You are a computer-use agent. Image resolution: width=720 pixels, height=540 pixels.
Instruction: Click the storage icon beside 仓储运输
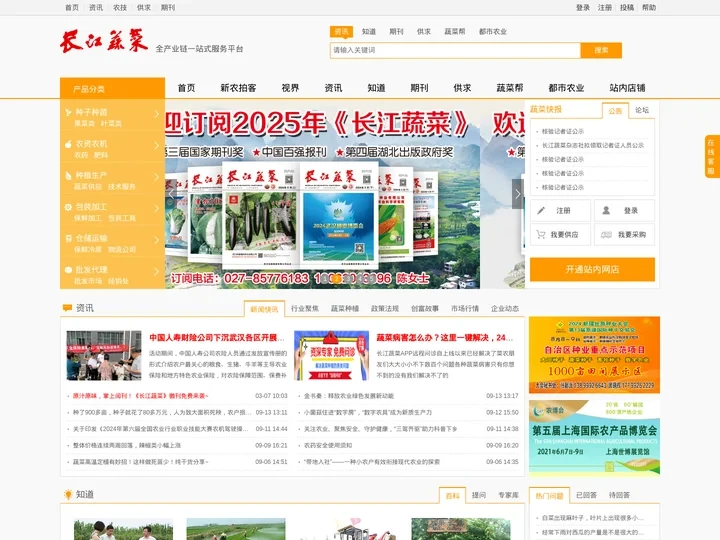pyautogui.click(x=68, y=238)
